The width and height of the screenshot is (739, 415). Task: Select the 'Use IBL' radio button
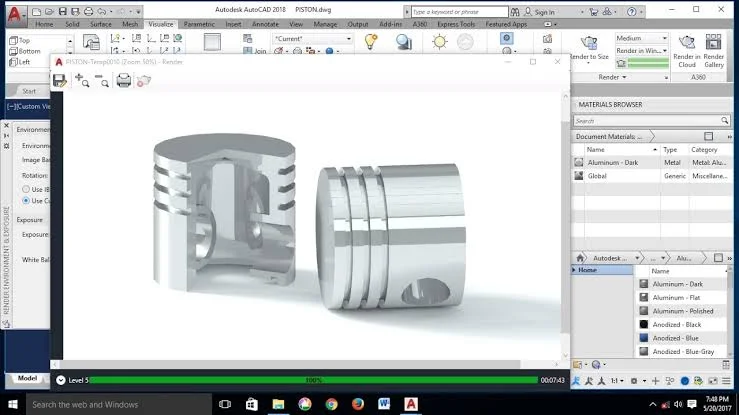pyautogui.click(x=26, y=189)
